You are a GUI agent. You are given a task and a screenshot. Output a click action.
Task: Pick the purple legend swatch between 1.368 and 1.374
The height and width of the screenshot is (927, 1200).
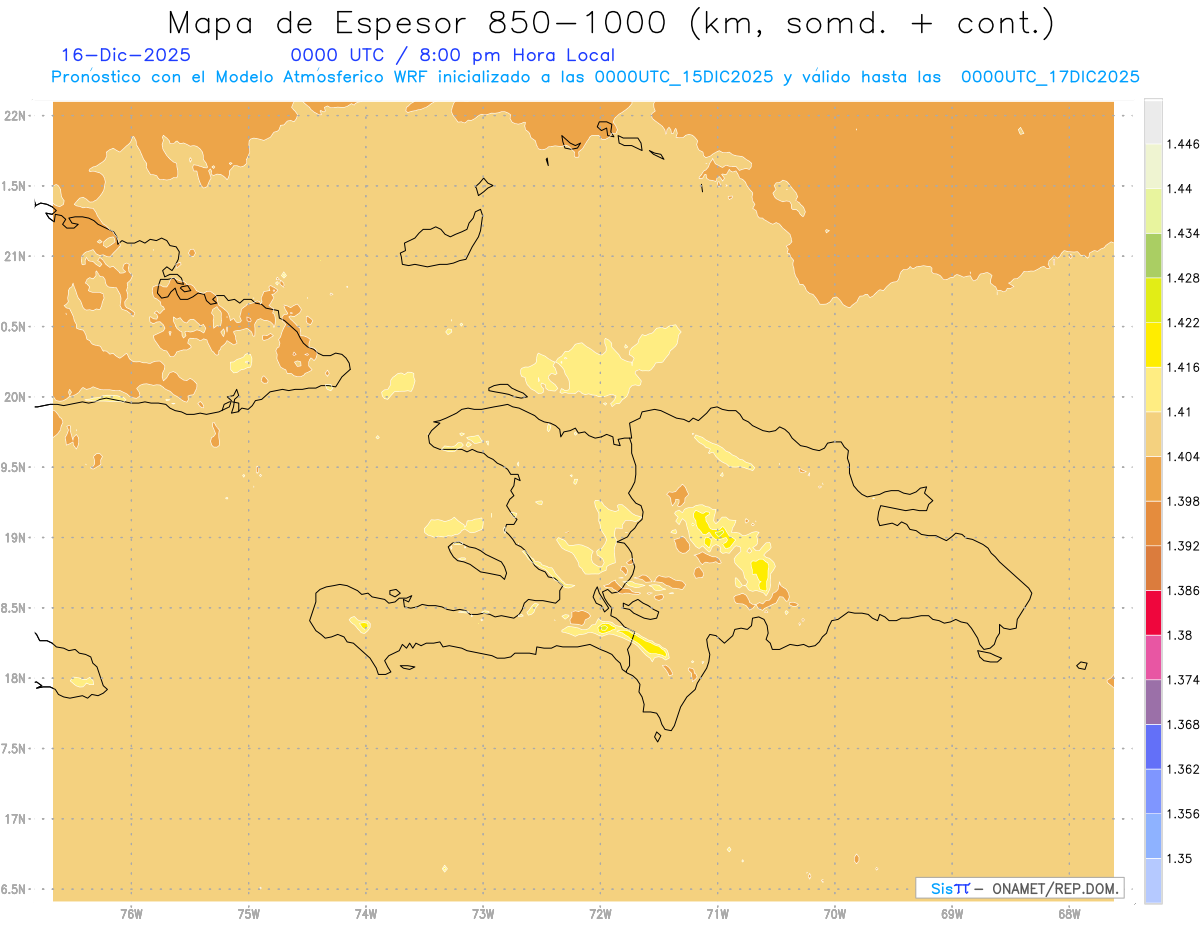coord(1153,702)
